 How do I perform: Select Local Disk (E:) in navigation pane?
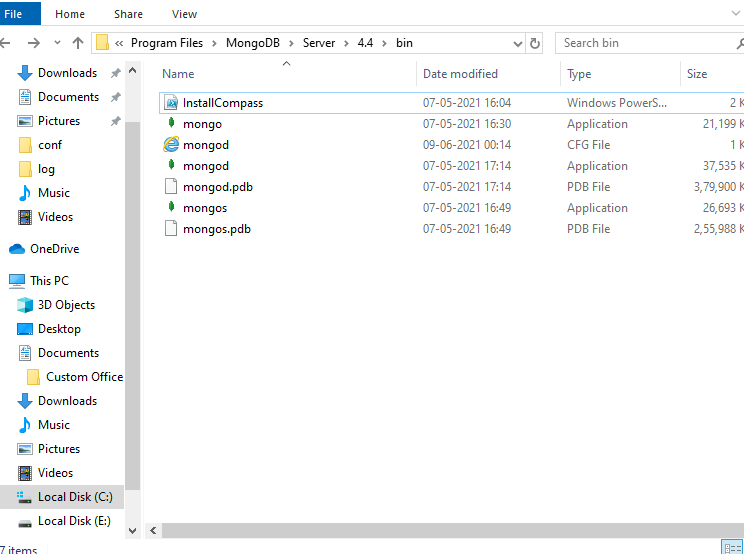click(73, 521)
